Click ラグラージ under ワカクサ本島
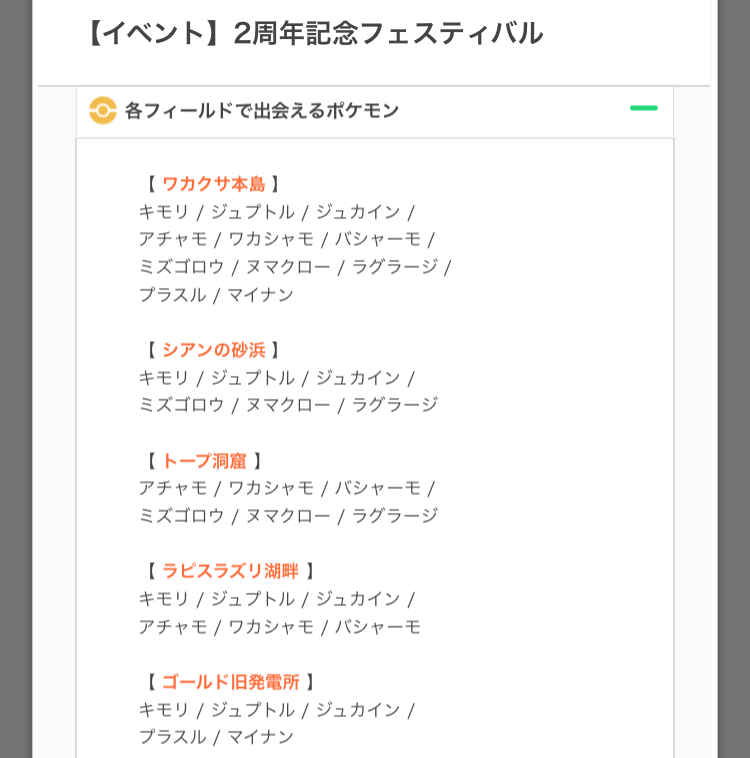Image resolution: width=750 pixels, height=758 pixels. [x=395, y=266]
